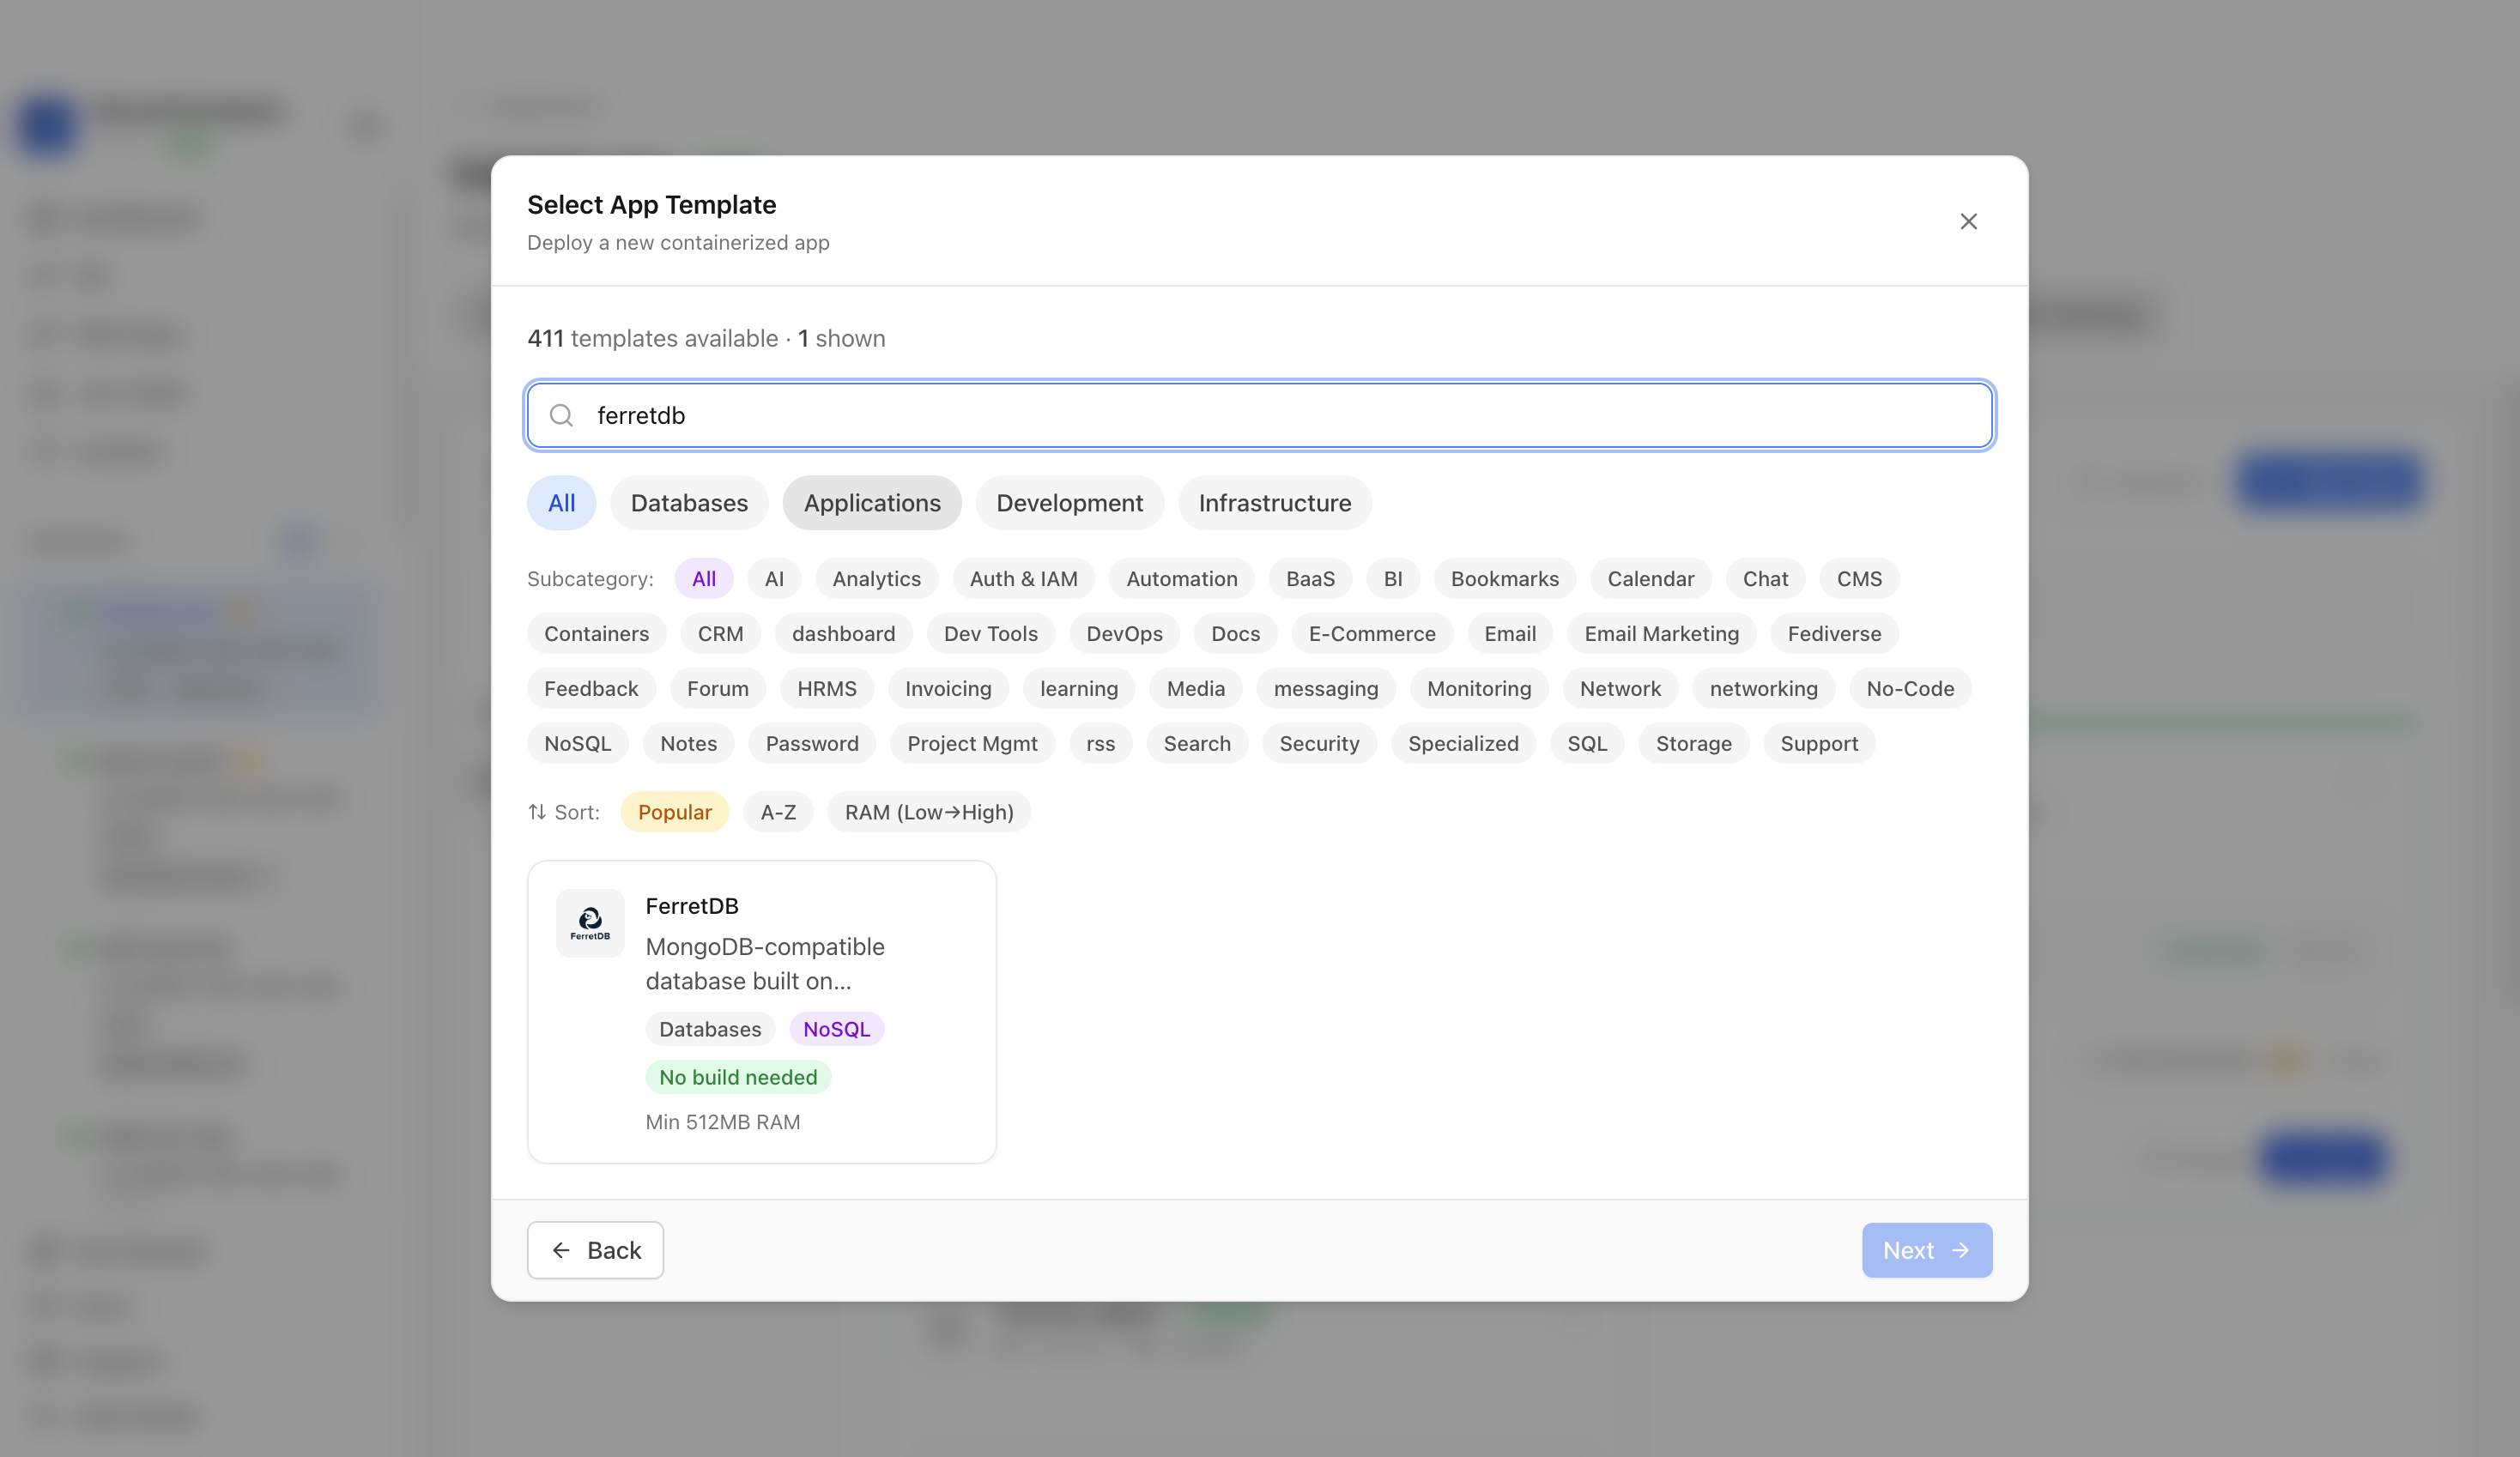2520x1457 pixels.
Task: Filter by CMS subcategory
Action: (1860, 579)
